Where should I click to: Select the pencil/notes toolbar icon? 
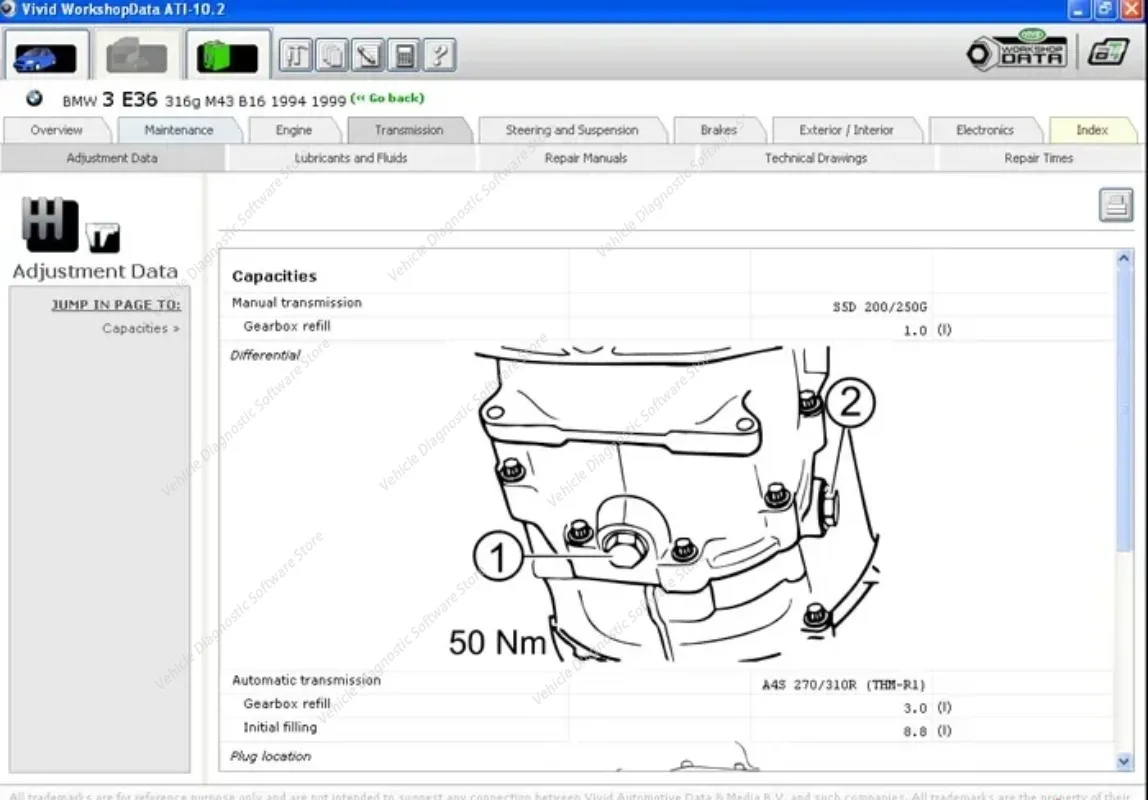pyautogui.click(x=367, y=55)
